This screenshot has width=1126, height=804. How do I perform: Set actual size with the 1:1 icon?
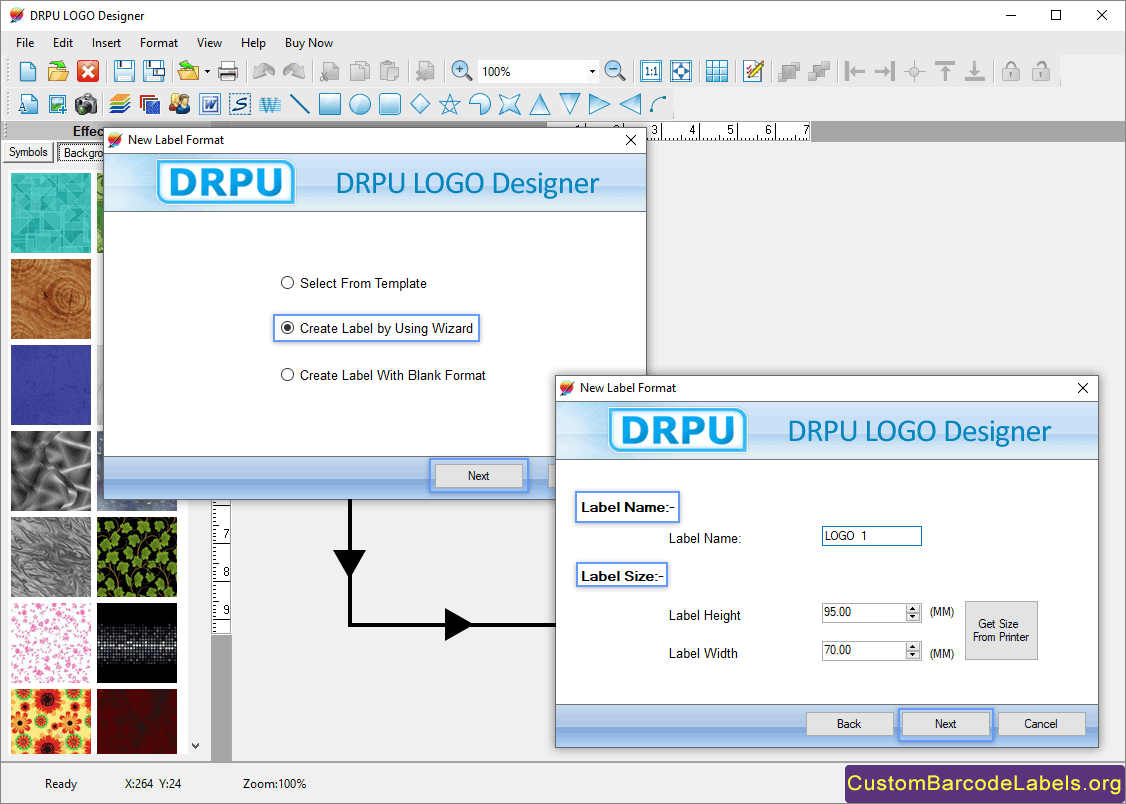point(651,71)
